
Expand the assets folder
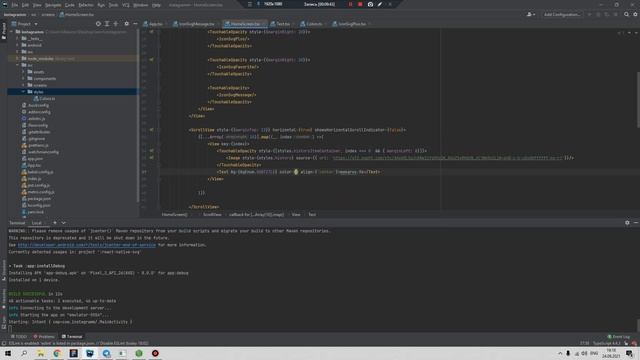[23, 72]
